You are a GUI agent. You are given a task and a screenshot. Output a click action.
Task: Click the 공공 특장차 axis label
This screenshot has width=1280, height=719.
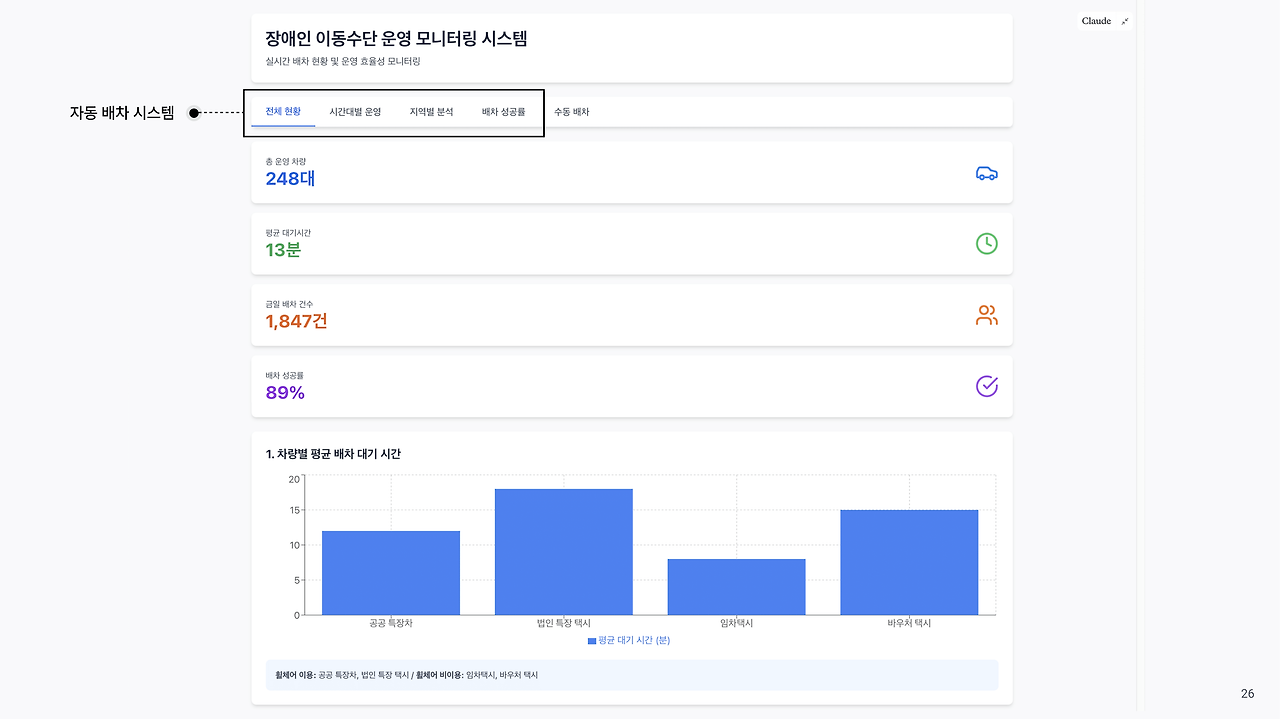[x=391, y=623]
